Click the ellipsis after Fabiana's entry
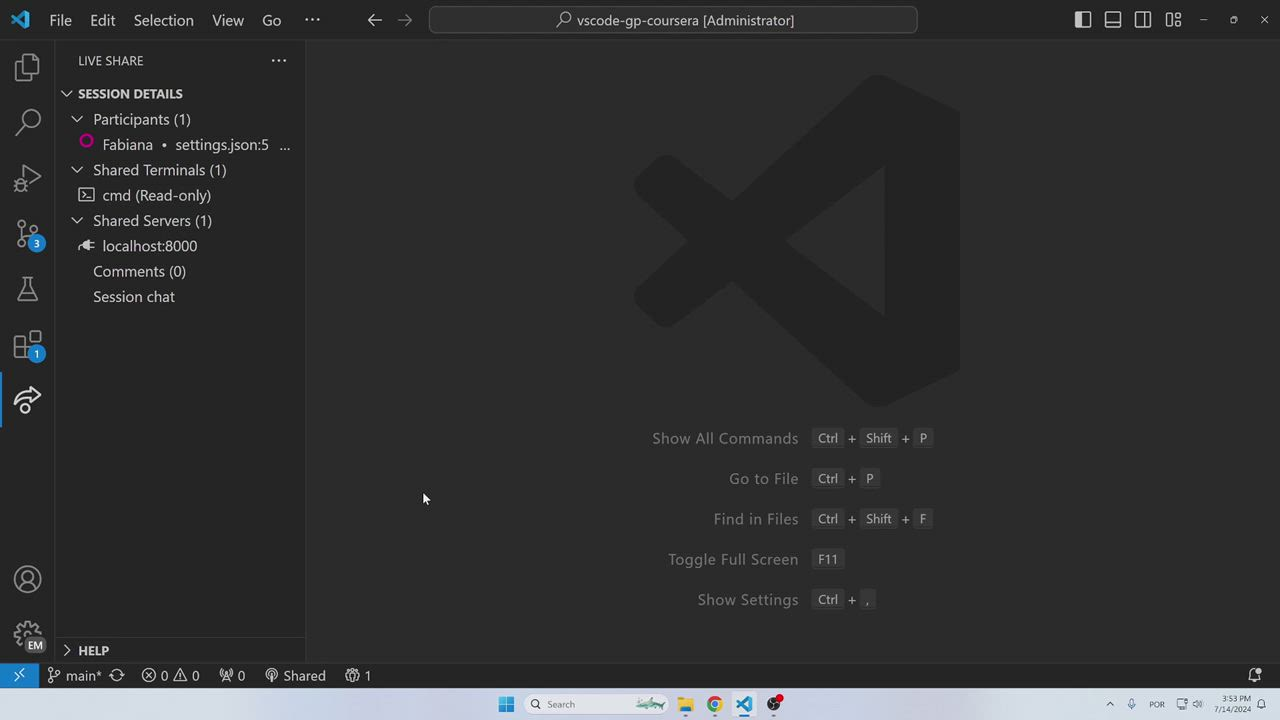This screenshot has width=1280, height=720. pos(285,145)
